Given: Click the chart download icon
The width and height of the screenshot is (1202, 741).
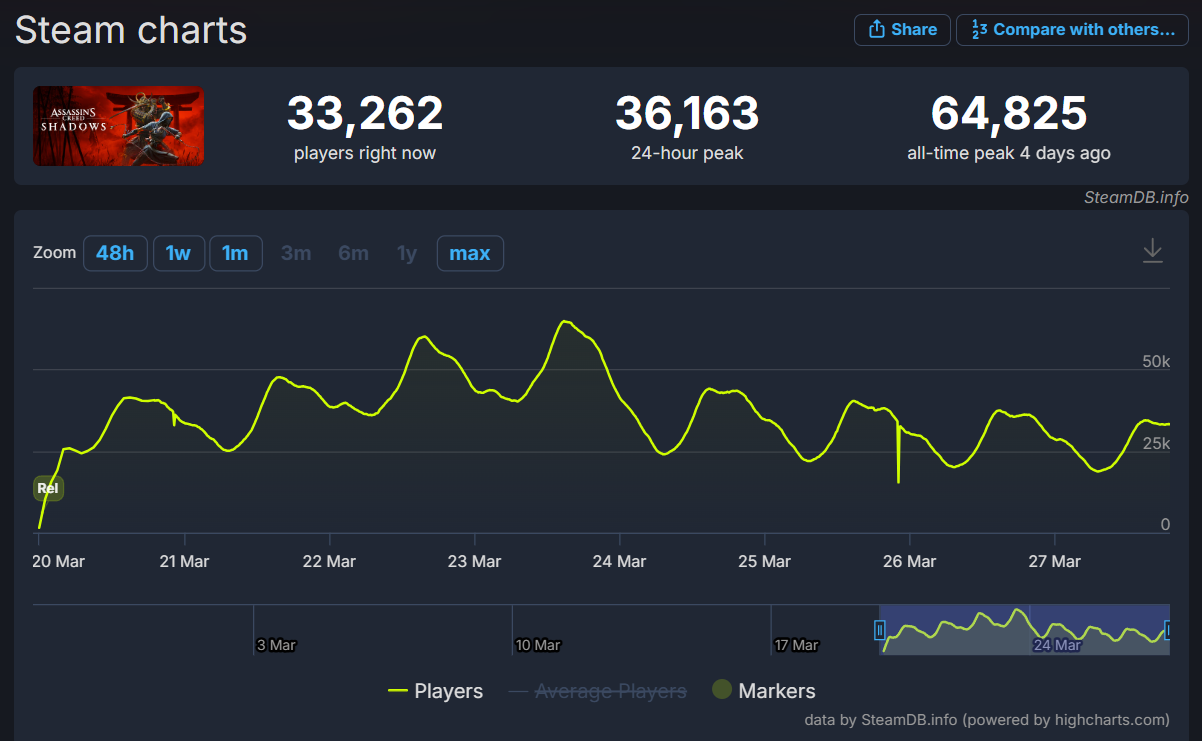Looking at the screenshot, I should tap(1153, 250).
